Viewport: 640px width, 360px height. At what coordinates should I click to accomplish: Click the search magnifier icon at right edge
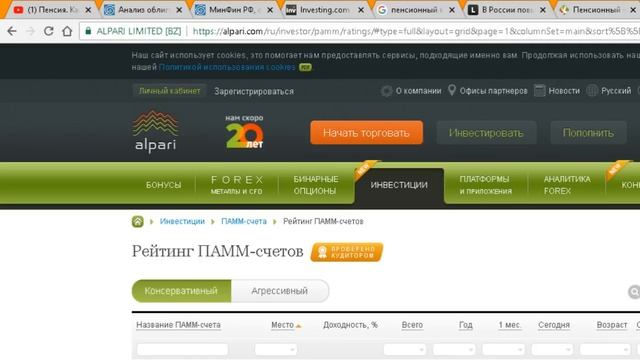click(634, 291)
